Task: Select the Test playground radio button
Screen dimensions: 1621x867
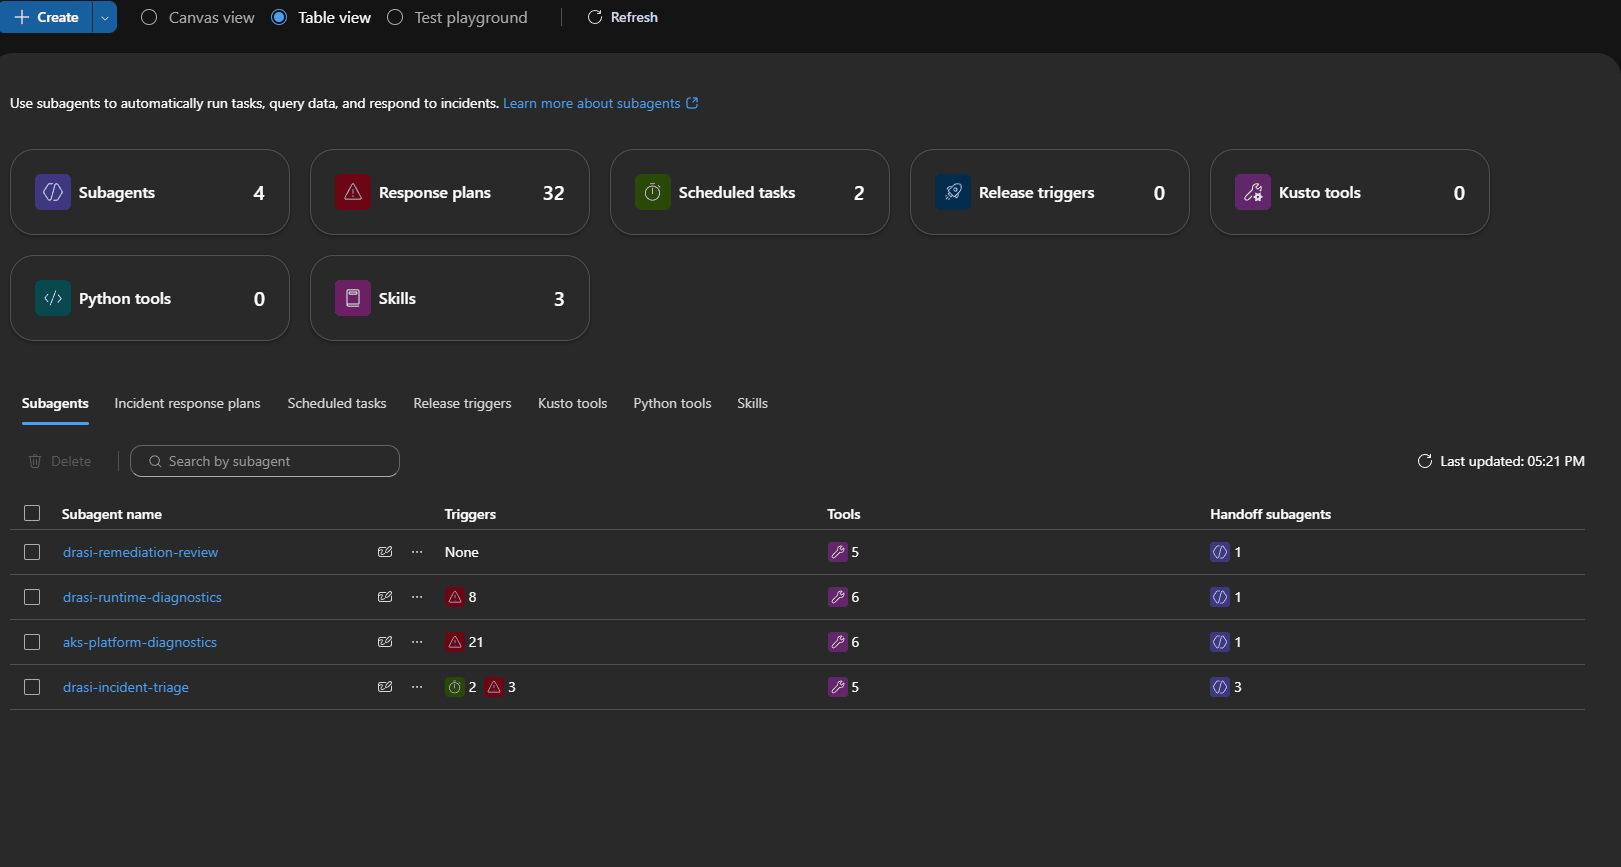Action: click(x=395, y=17)
